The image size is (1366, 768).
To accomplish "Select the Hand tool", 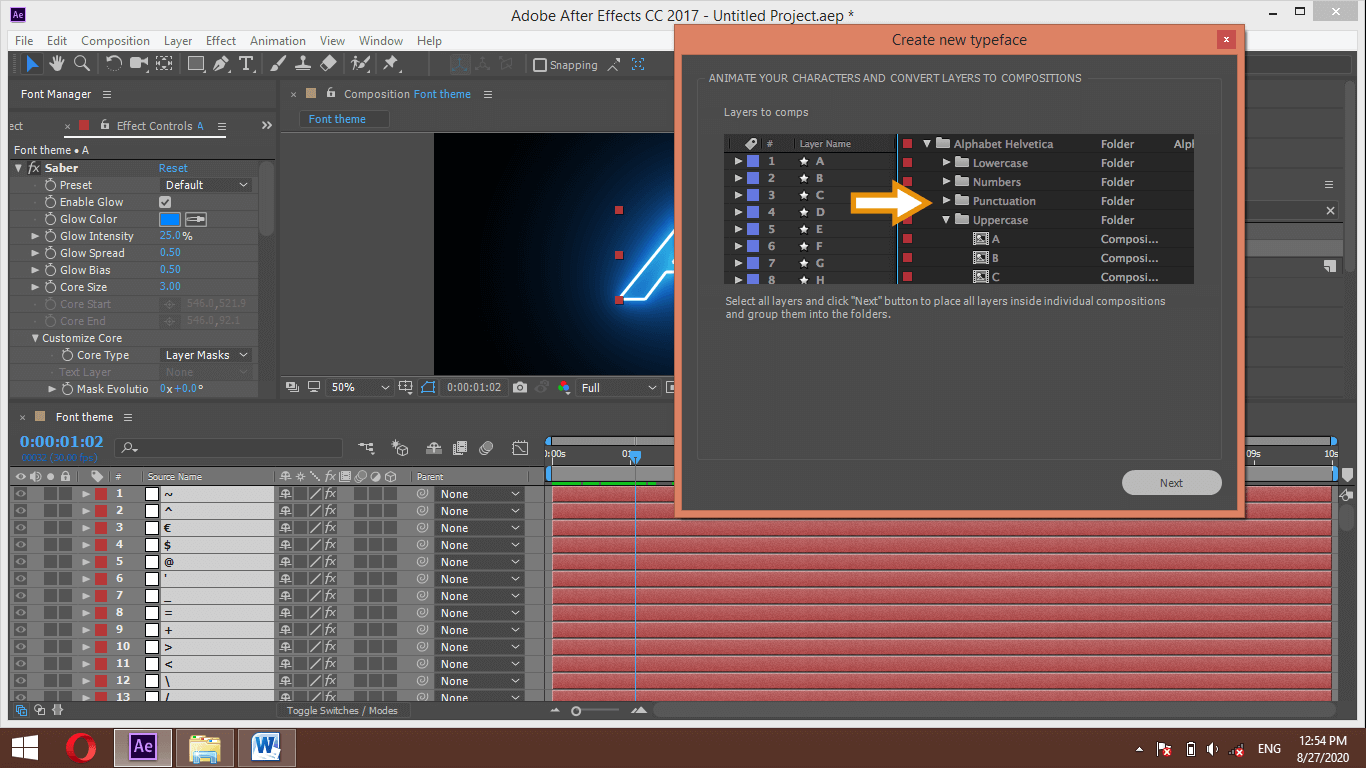I will click(57, 64).
